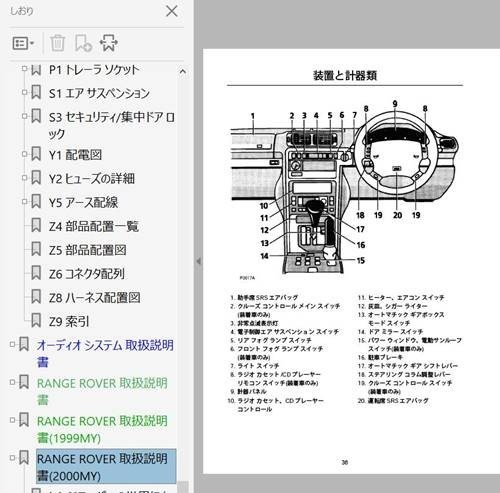Click the page heading 装置と計器類

click(345, 75)
